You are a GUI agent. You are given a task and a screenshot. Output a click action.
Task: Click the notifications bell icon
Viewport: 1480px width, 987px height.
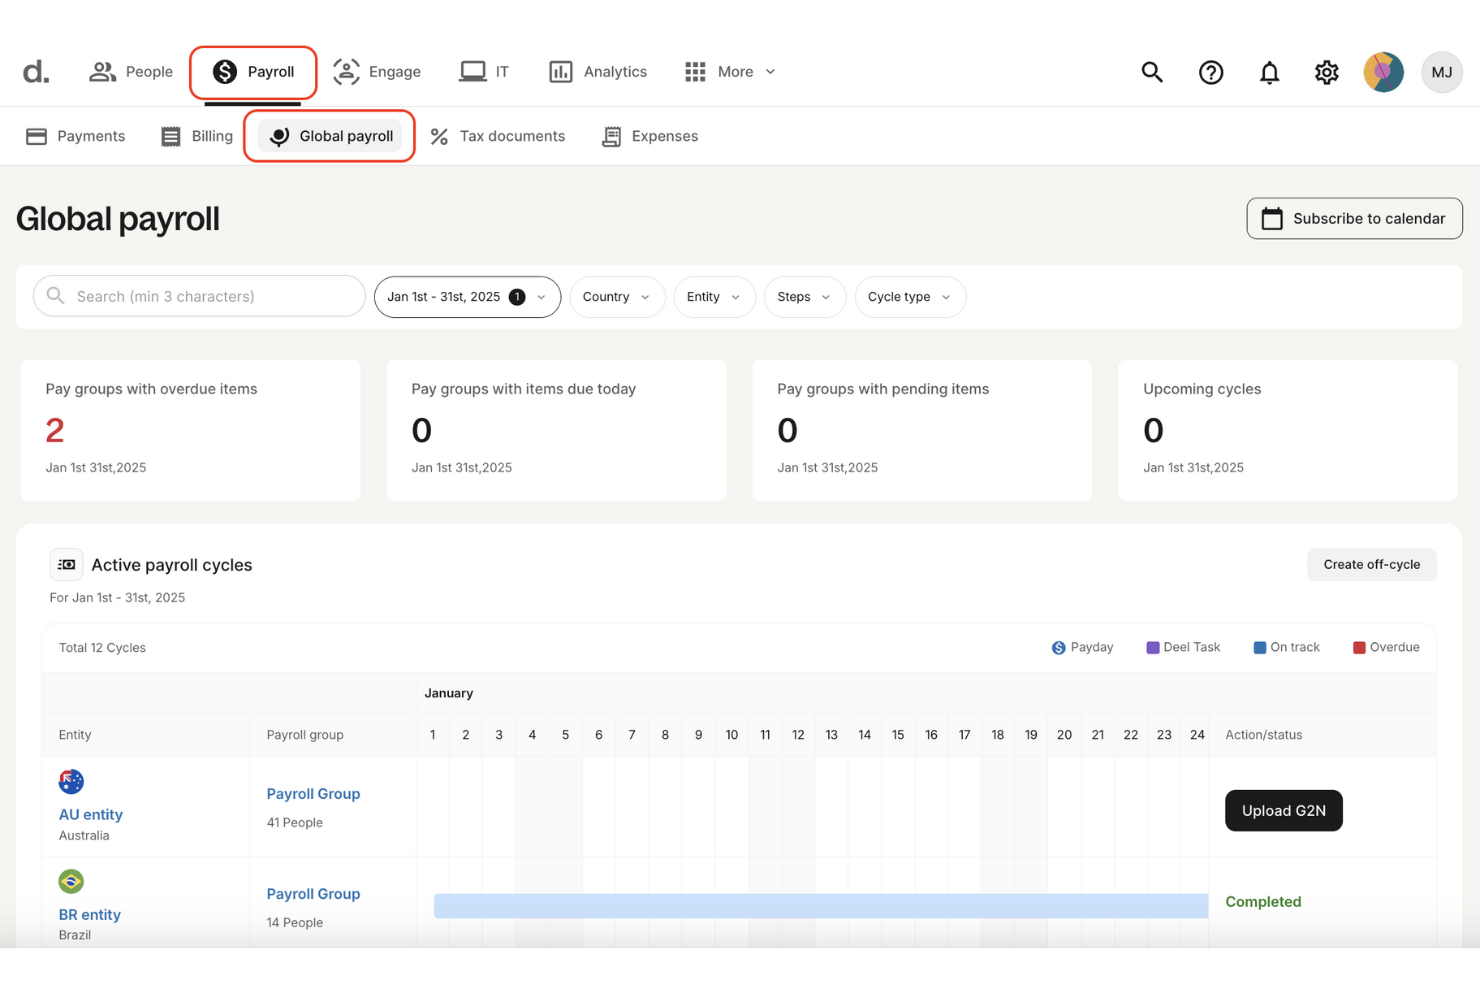(x=1269, y=72)
